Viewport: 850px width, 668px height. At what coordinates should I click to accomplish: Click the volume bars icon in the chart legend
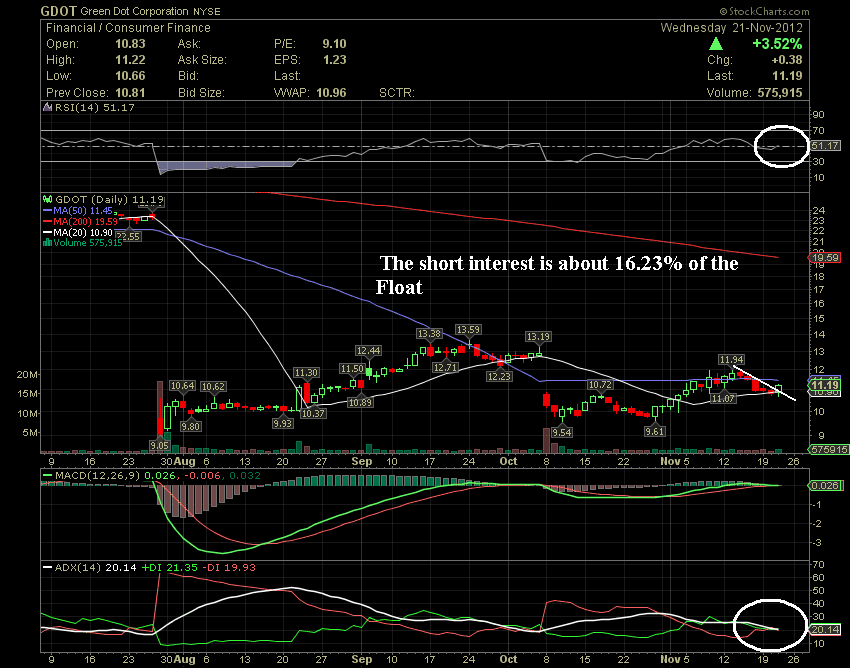[48, 243]
